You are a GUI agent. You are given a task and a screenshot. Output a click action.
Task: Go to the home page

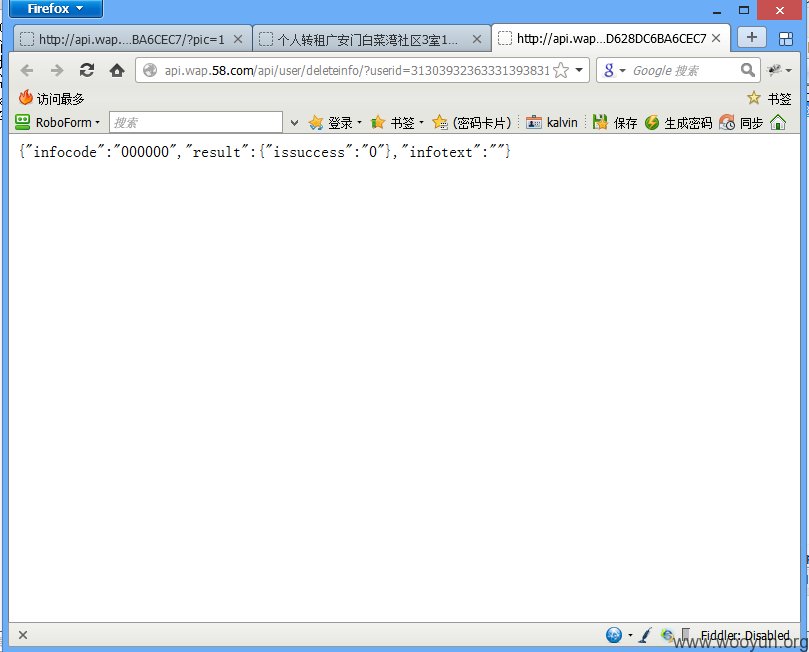point(117,70)
